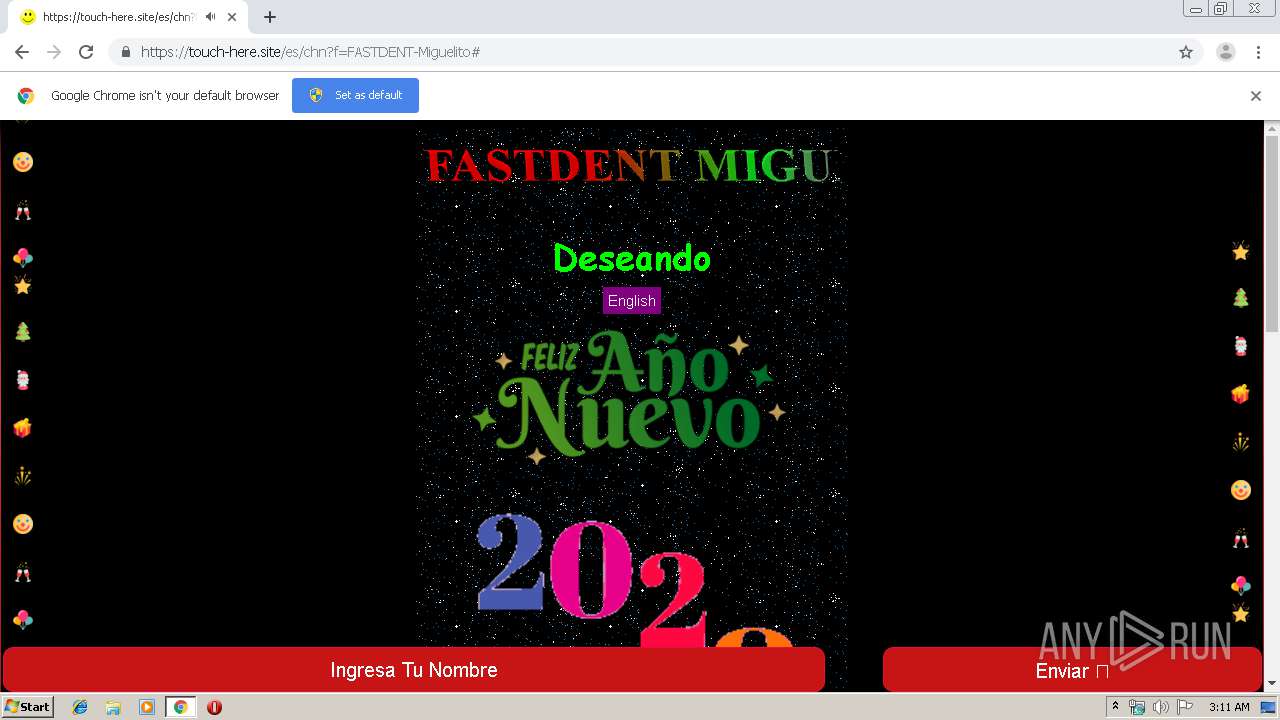Click the Feliz Año Nuevo image
This screenshot has width=1280, height=720.
(x=629, y=397)
